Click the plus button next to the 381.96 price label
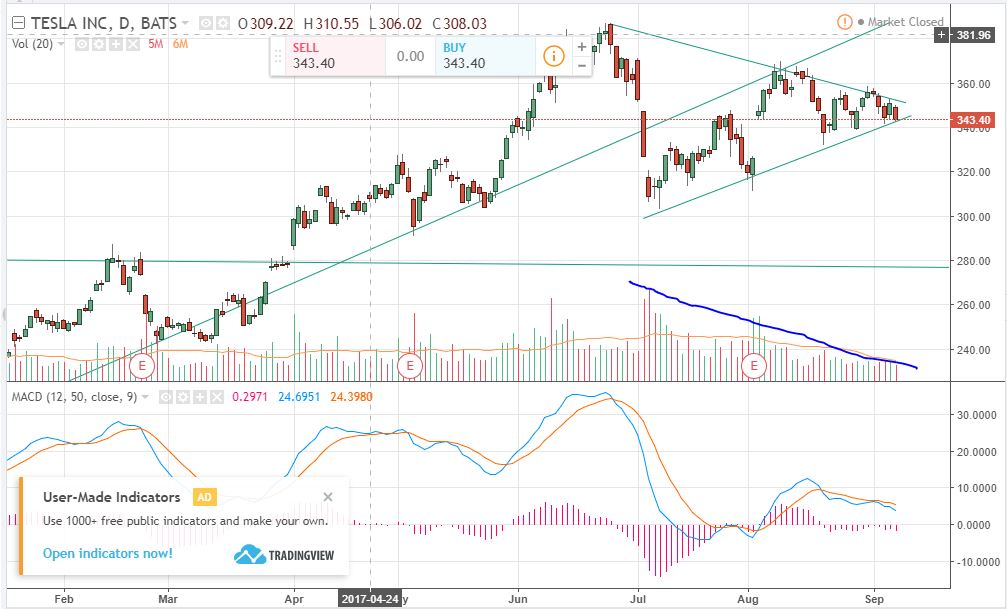 pyautogui.click(x=941, y=35)
